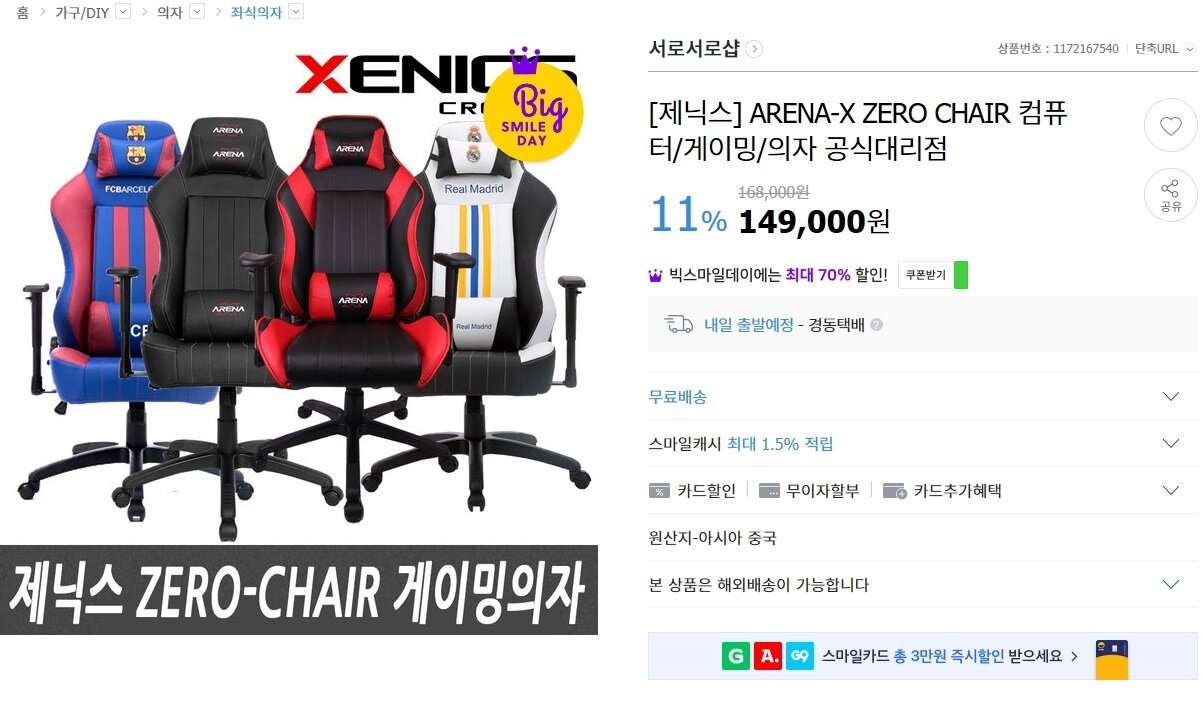This screenshot has width=1202, height=703.
Task: Click the 홈 breadcrumb link
Action: click(22, 12)
